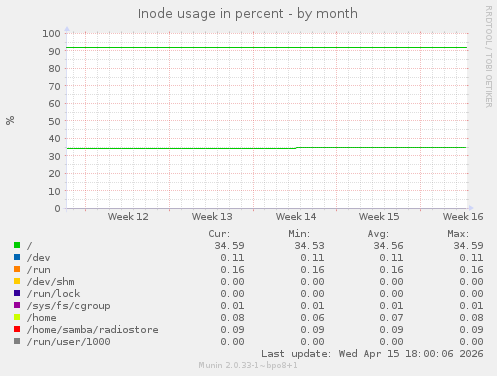This screenshot has width=497, height=376.
Task: Click the Avg value 34.56 for /
Action: pyautogui.click(x=388, y=246)
